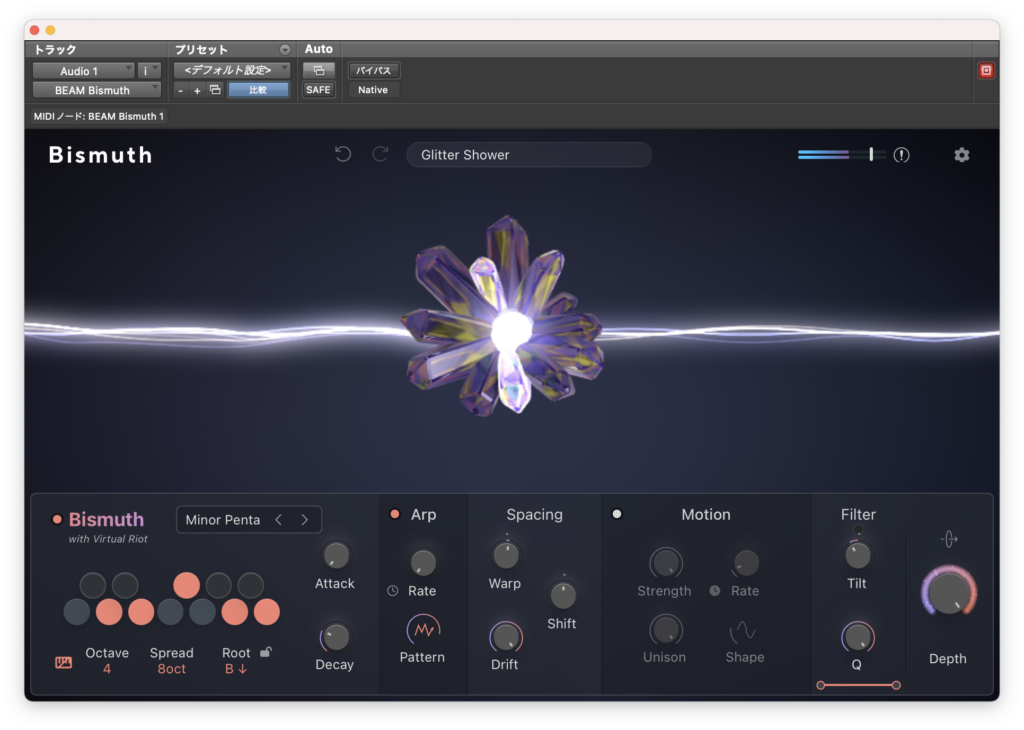The height and width of the screenshot is (730, 1024).
Task: Toggle the highlighted B note circle
Action: pyautogui.click(x=266, y=612)
